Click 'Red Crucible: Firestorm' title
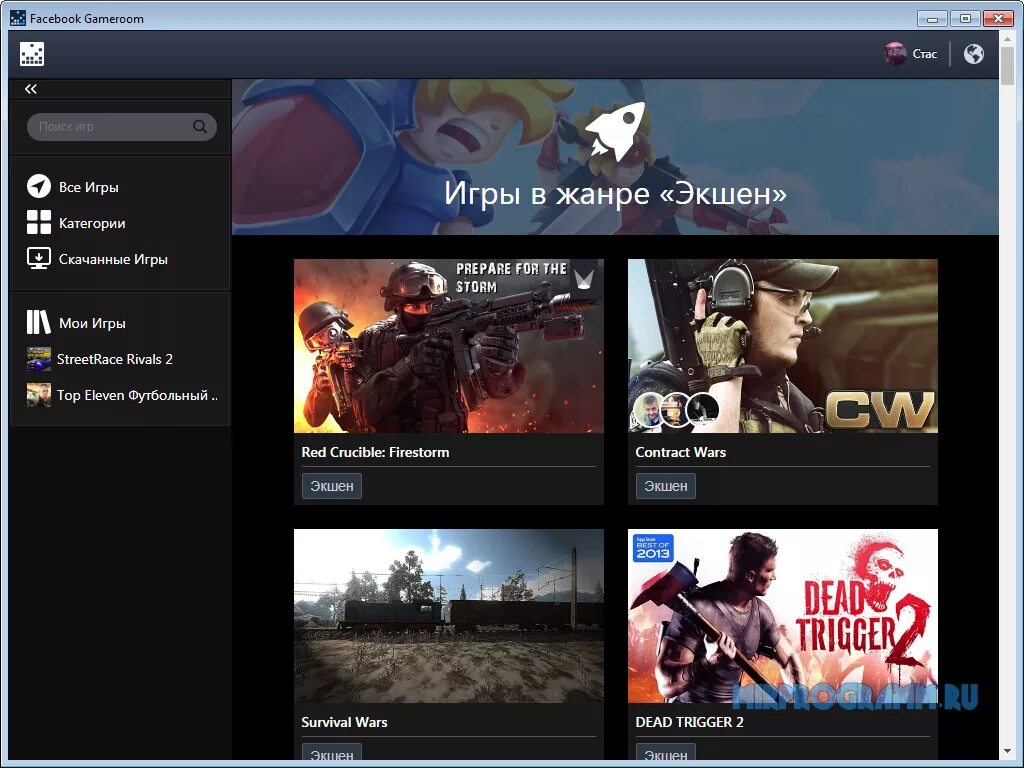The width and height of the screenshot is (1024, 768). pyautogui.click(x=376, y=452)
